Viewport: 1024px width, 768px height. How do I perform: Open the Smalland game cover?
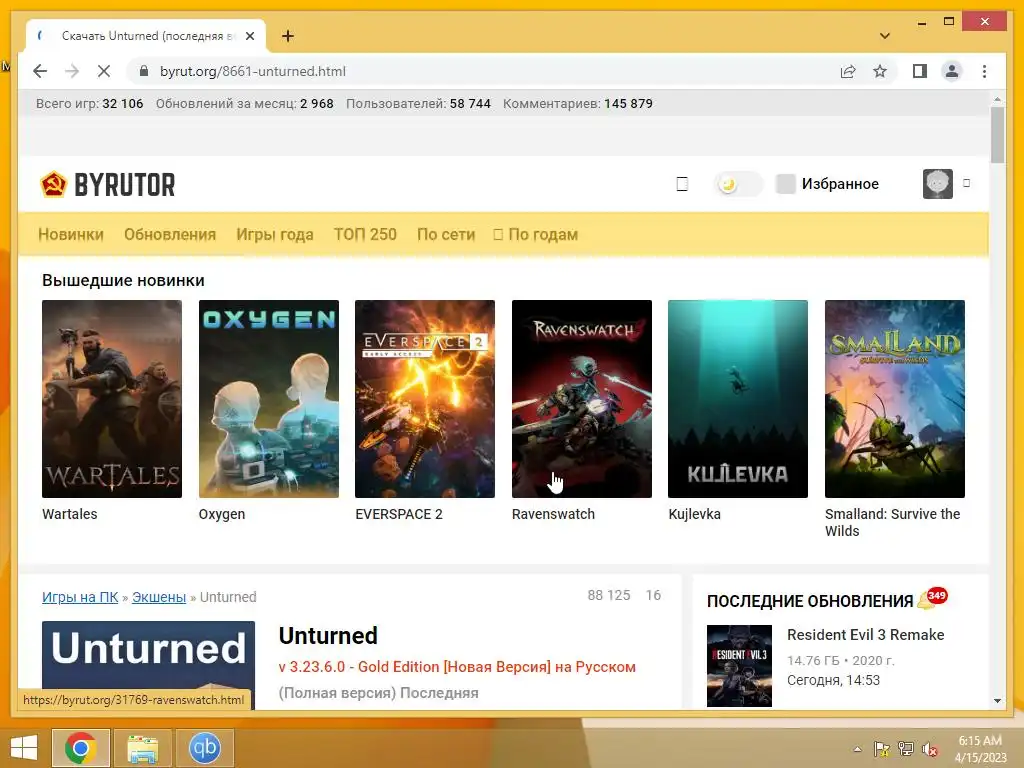[894, 399]
